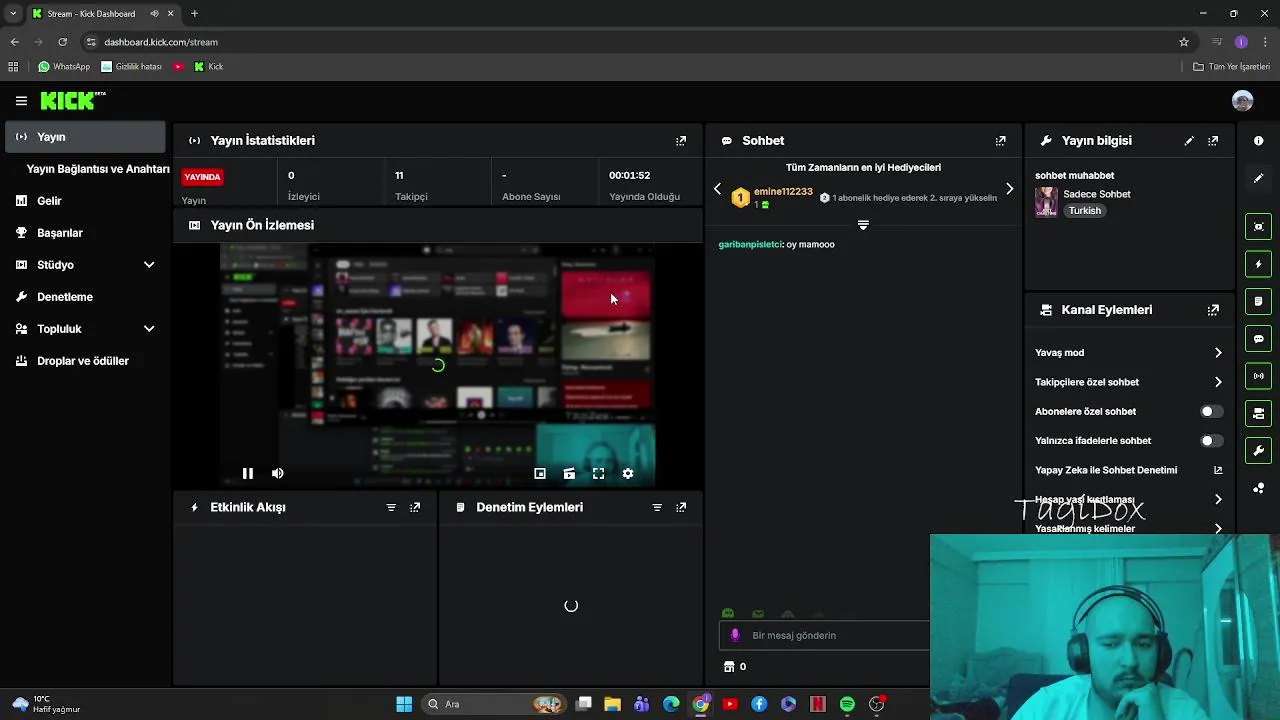Make the stream preview fullscreen
The width and height of the screenshot is (1280, 720).
[x=598, y=474]
